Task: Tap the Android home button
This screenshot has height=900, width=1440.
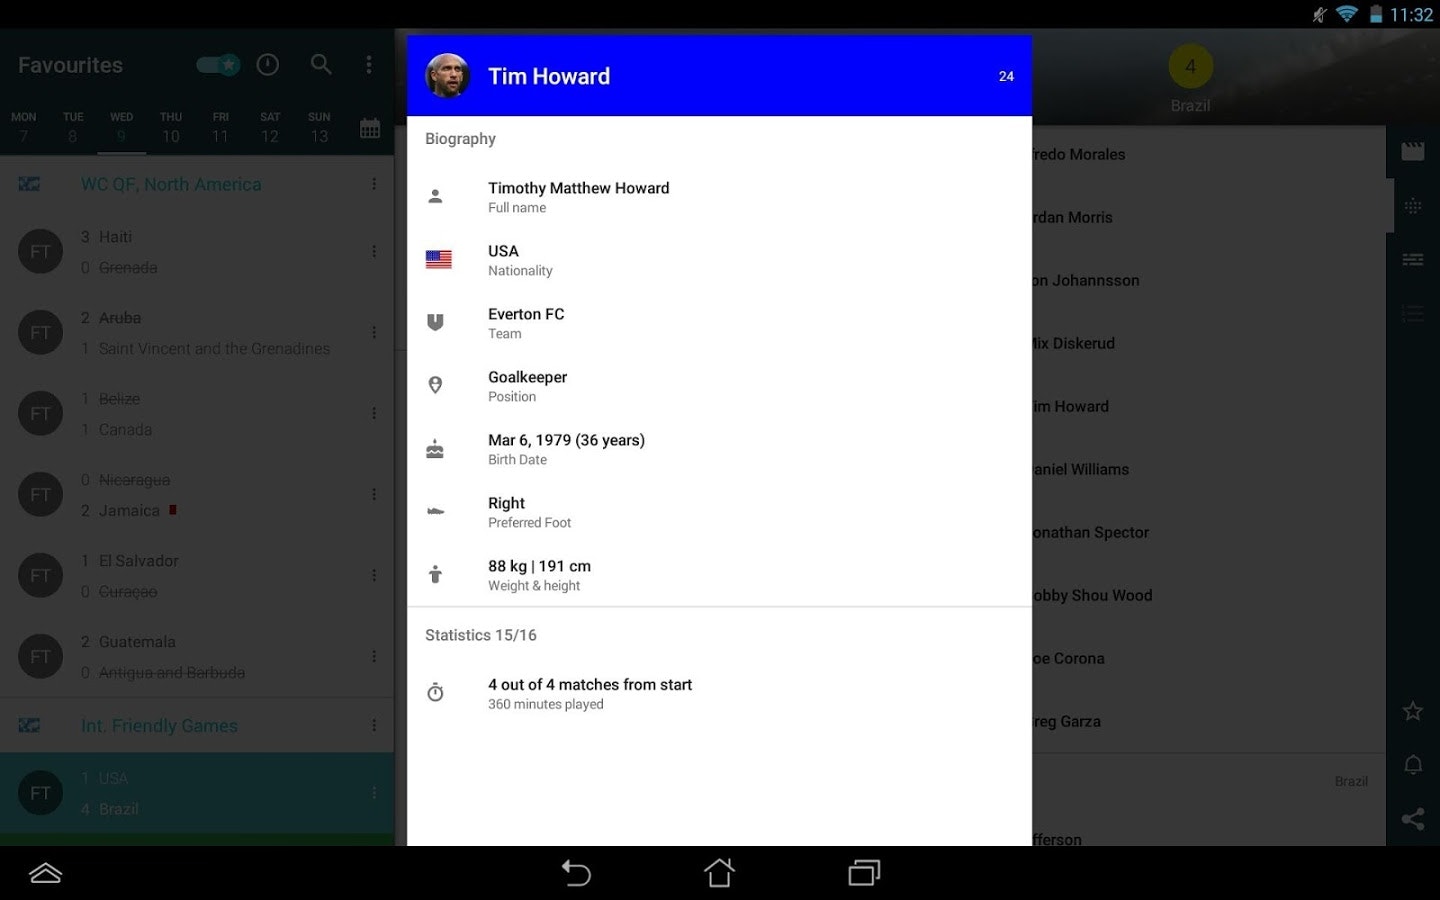Action: pyautogui.click(x=719, y=873)
